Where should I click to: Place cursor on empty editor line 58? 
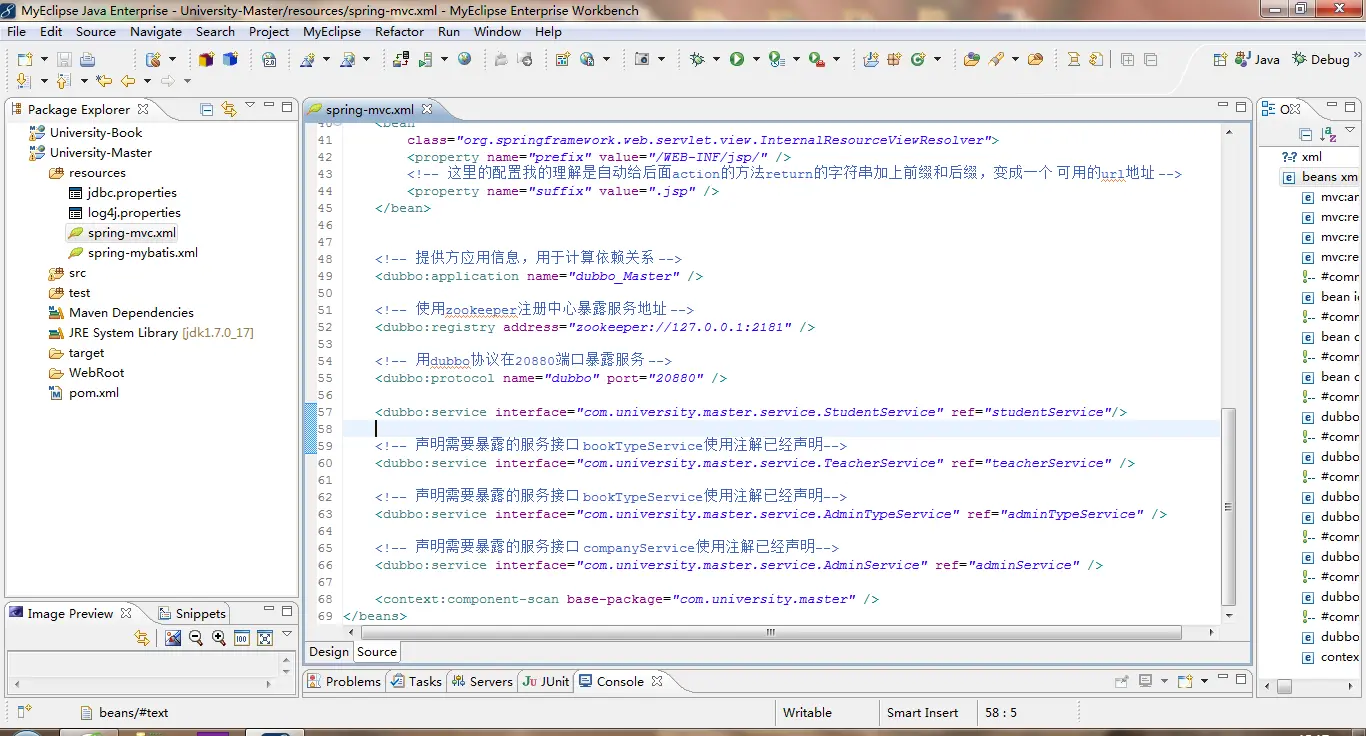[x=780, y=429]
